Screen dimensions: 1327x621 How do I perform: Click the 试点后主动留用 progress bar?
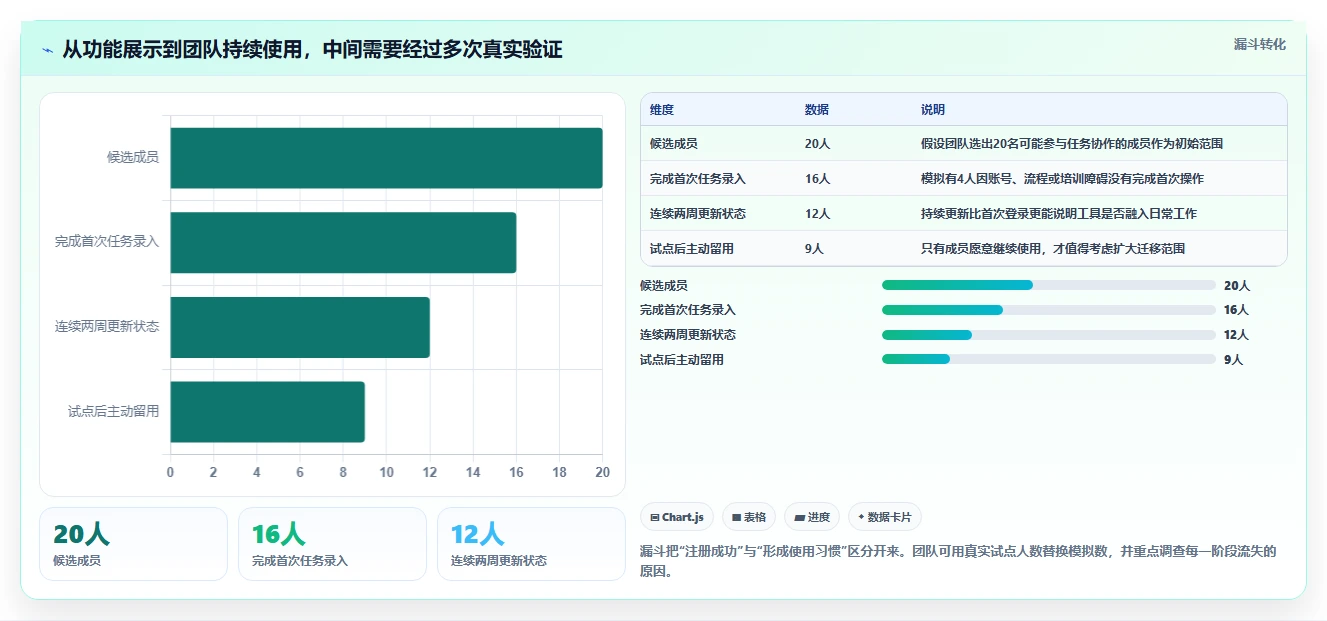pyautogui.click(x=1048, y=359)
